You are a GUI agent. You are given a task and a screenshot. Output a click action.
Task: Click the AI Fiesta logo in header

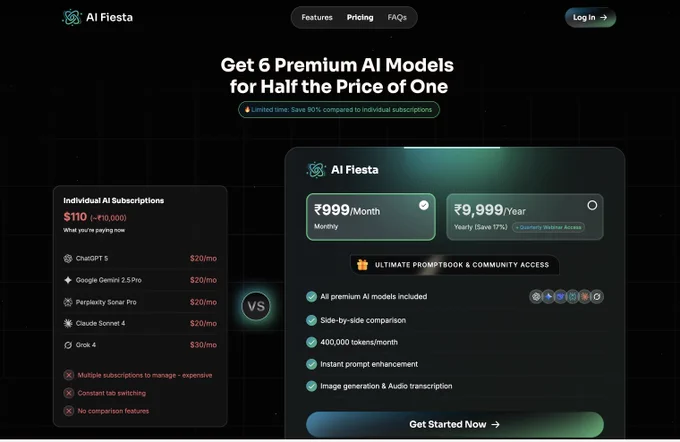98,17
